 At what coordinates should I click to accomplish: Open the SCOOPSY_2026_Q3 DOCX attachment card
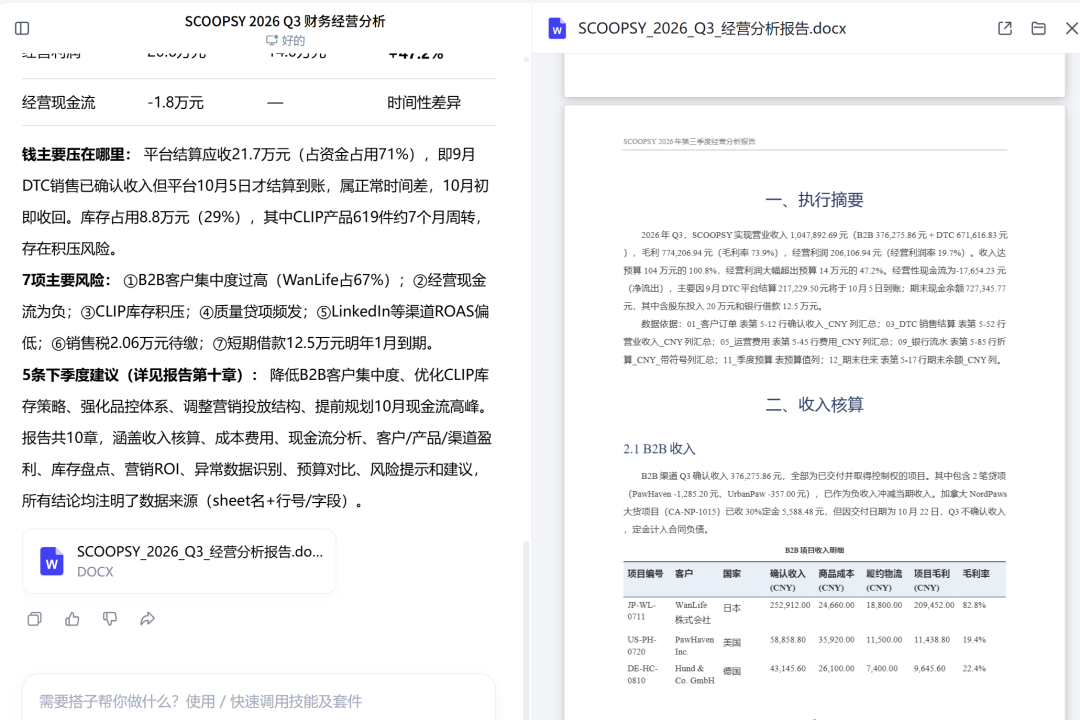(179, 561)
